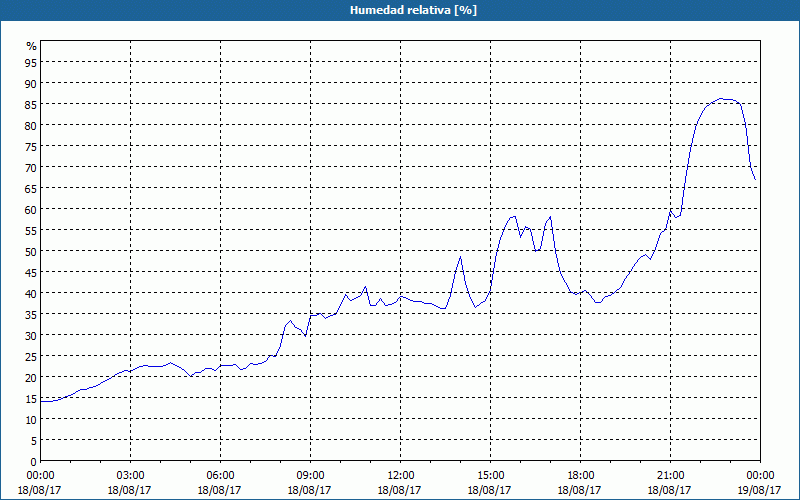The height and width of the screenshot is (500, 800).
Task: Select the 30 label on the y-axis
Action: (x=32, y=335)
